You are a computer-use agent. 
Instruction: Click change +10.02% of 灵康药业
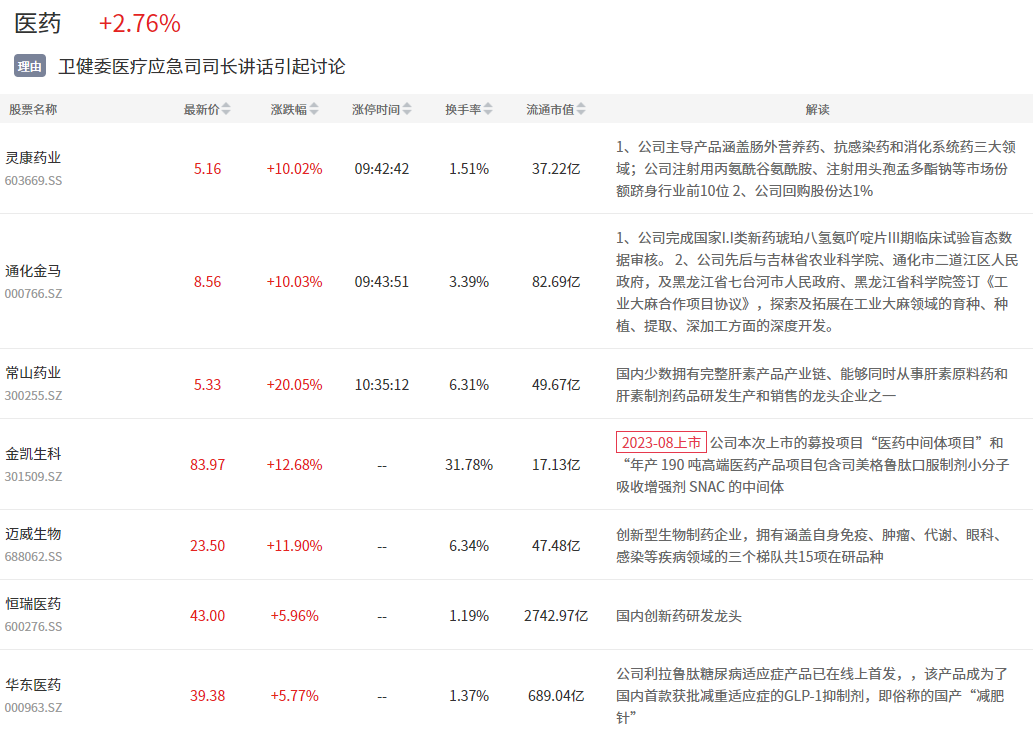[294, 169]
